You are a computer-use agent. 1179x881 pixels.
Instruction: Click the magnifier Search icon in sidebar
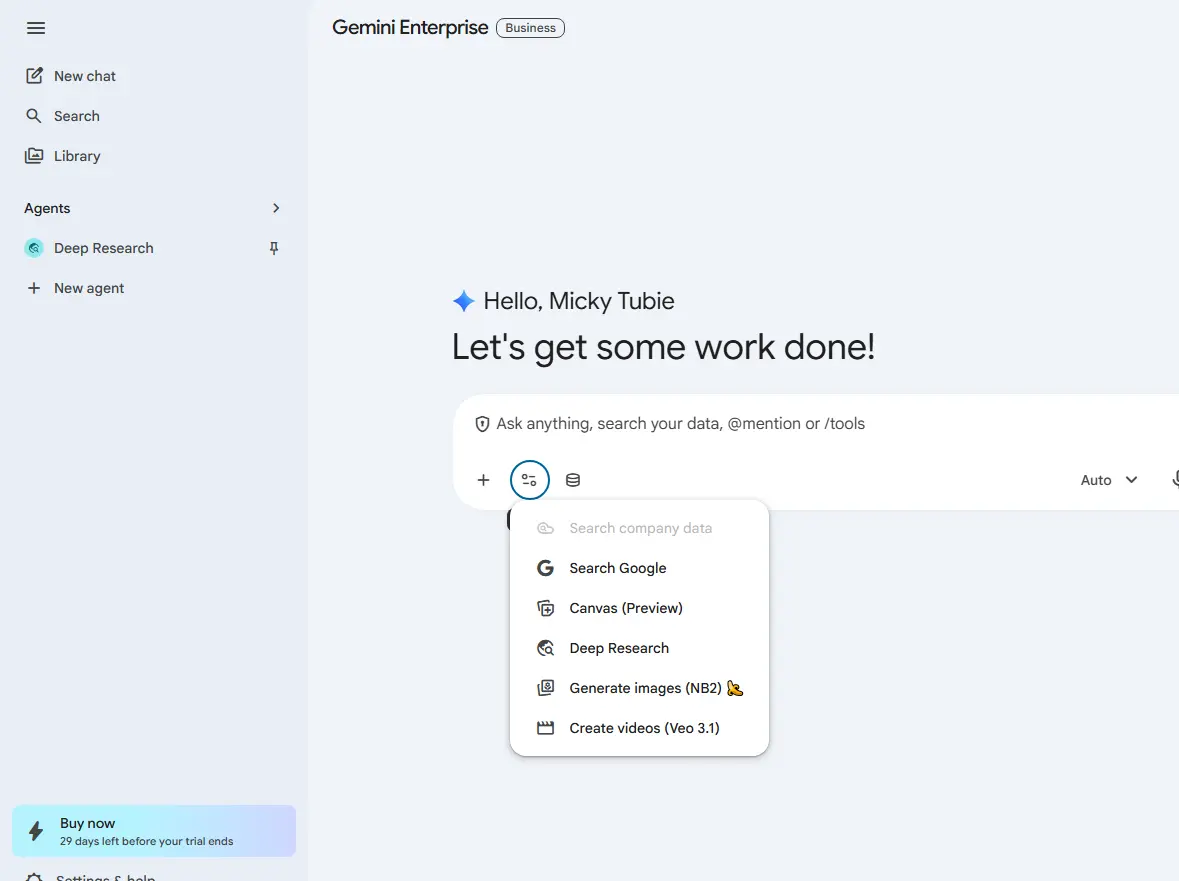pos(34,116)
